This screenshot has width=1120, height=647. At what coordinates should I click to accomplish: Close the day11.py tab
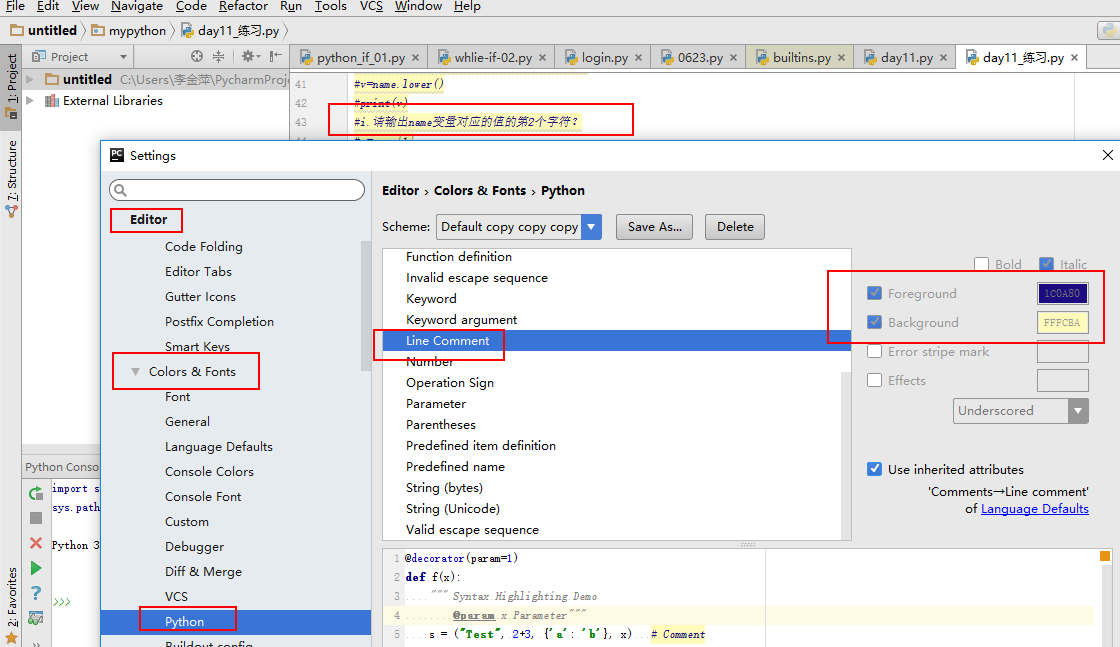(943, 58)
